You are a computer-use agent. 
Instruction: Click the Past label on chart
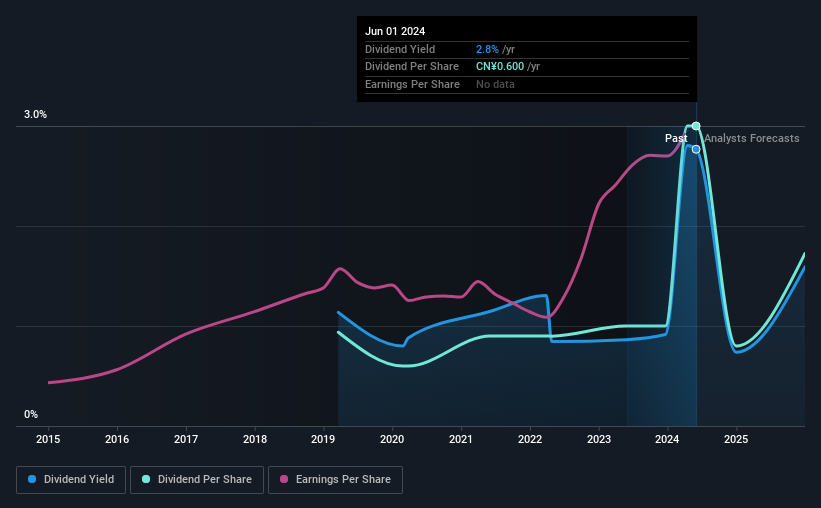[x=676, y=138]
